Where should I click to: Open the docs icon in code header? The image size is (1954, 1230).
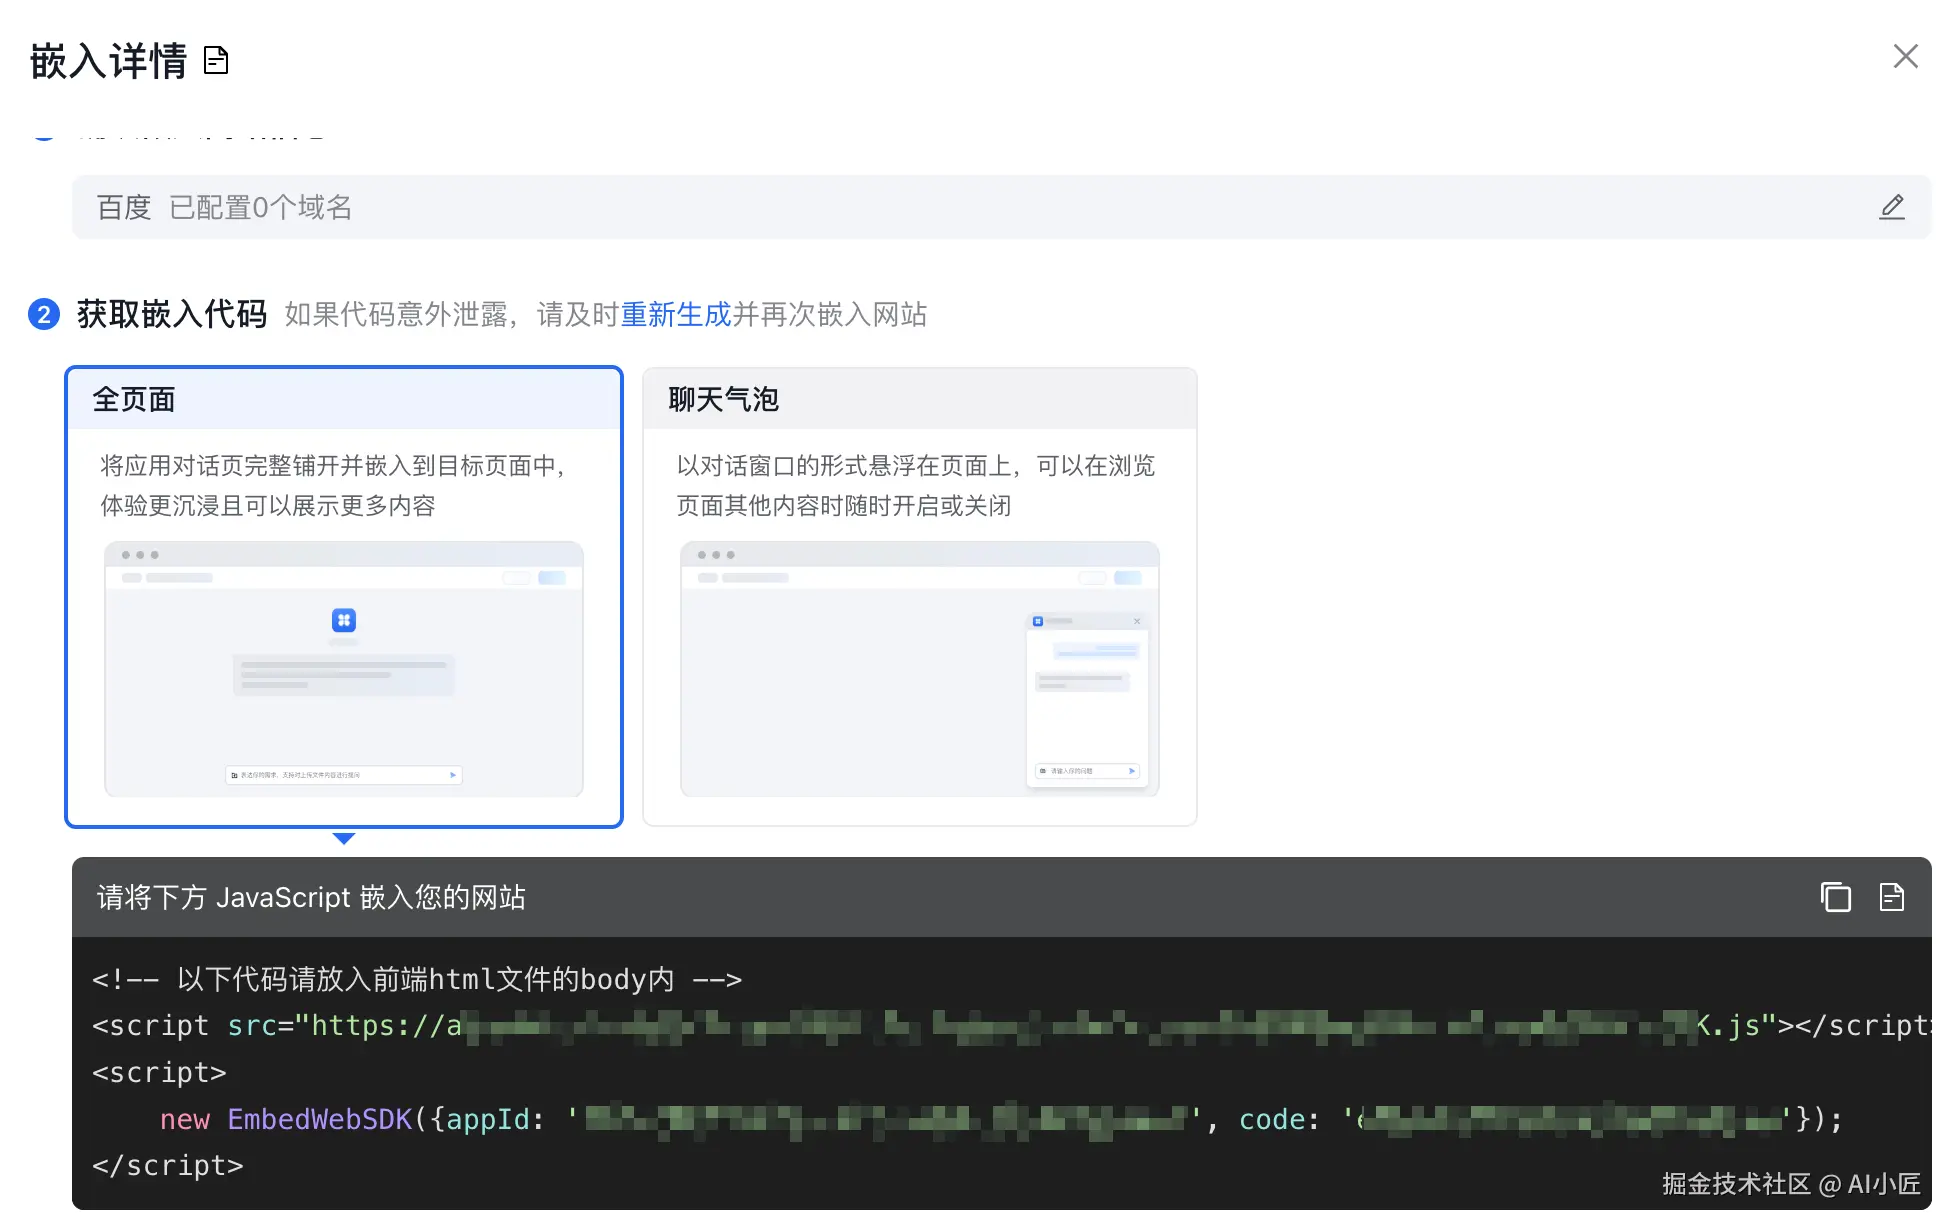point(1891,897)
